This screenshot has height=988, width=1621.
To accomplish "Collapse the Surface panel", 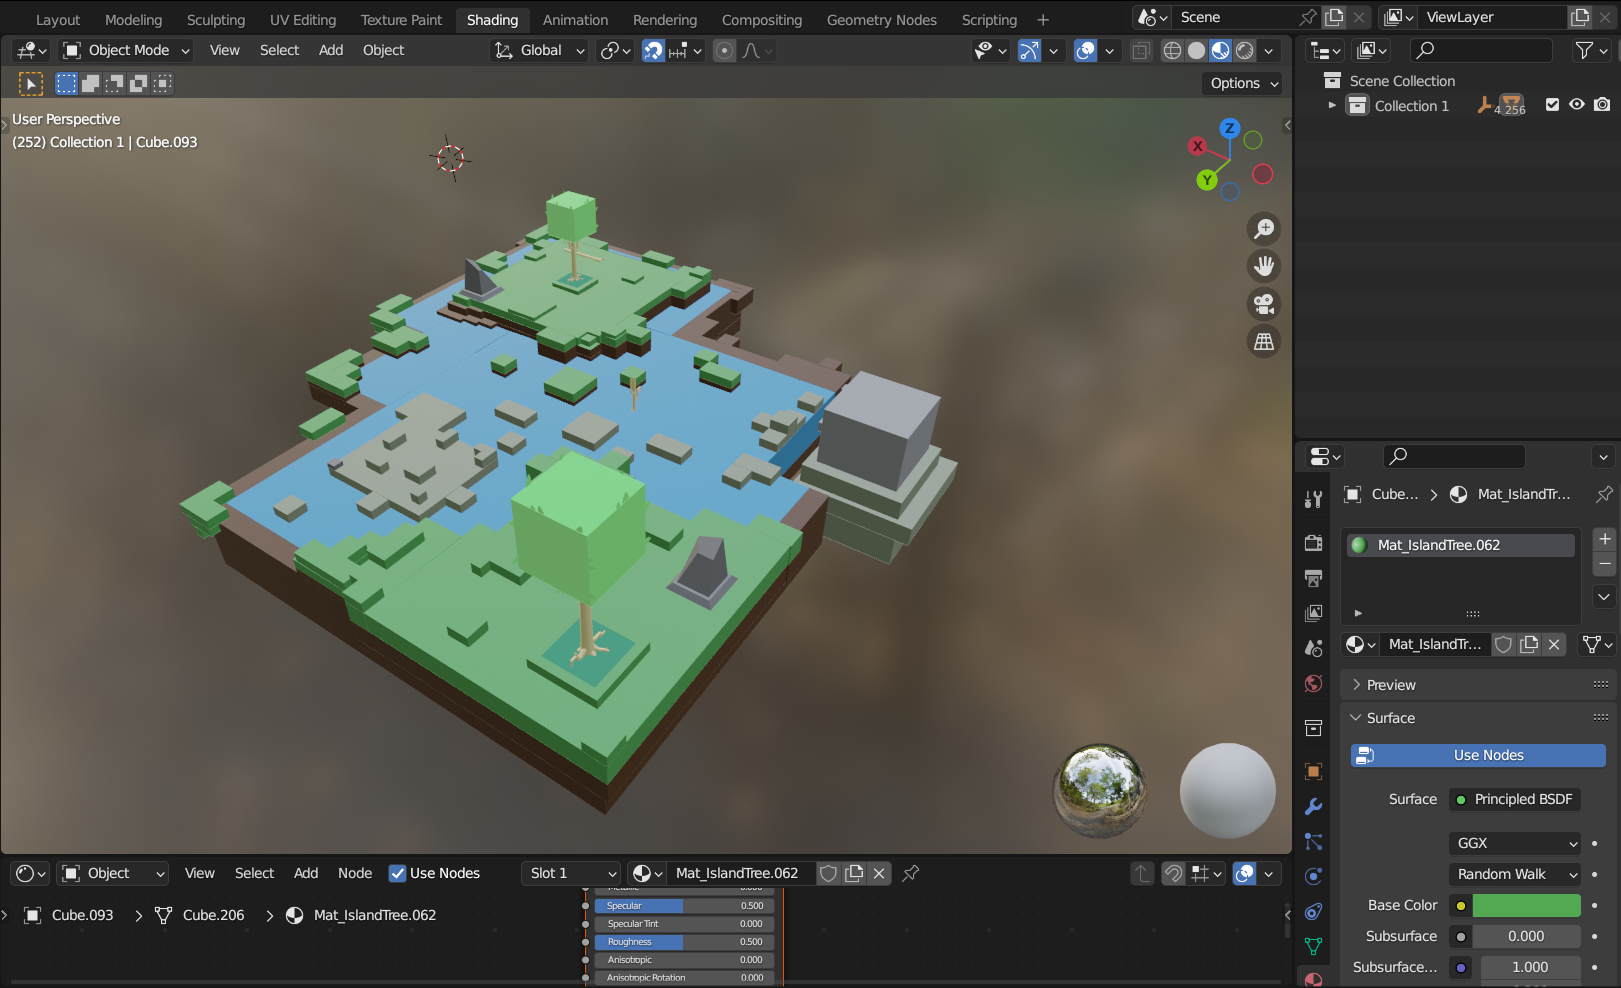I will [1390, 718].
